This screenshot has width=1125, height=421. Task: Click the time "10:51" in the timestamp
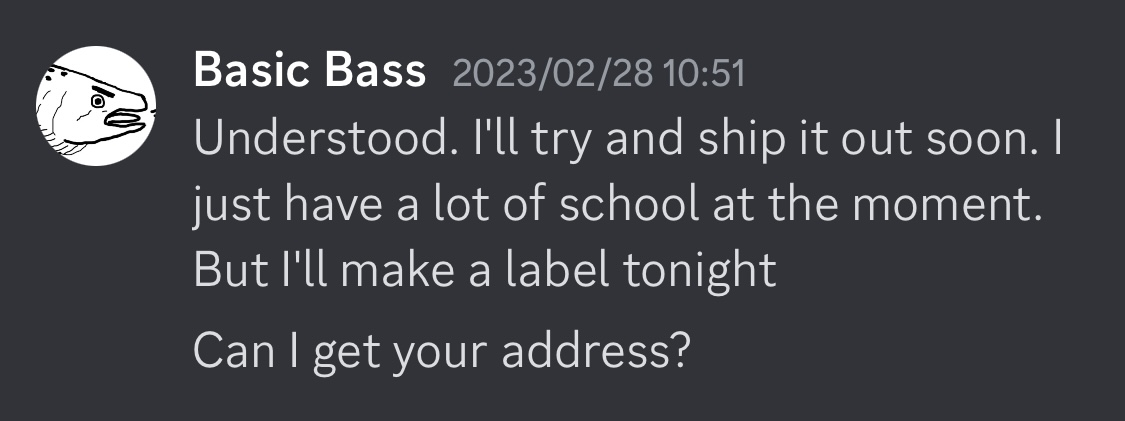(705, 75)
